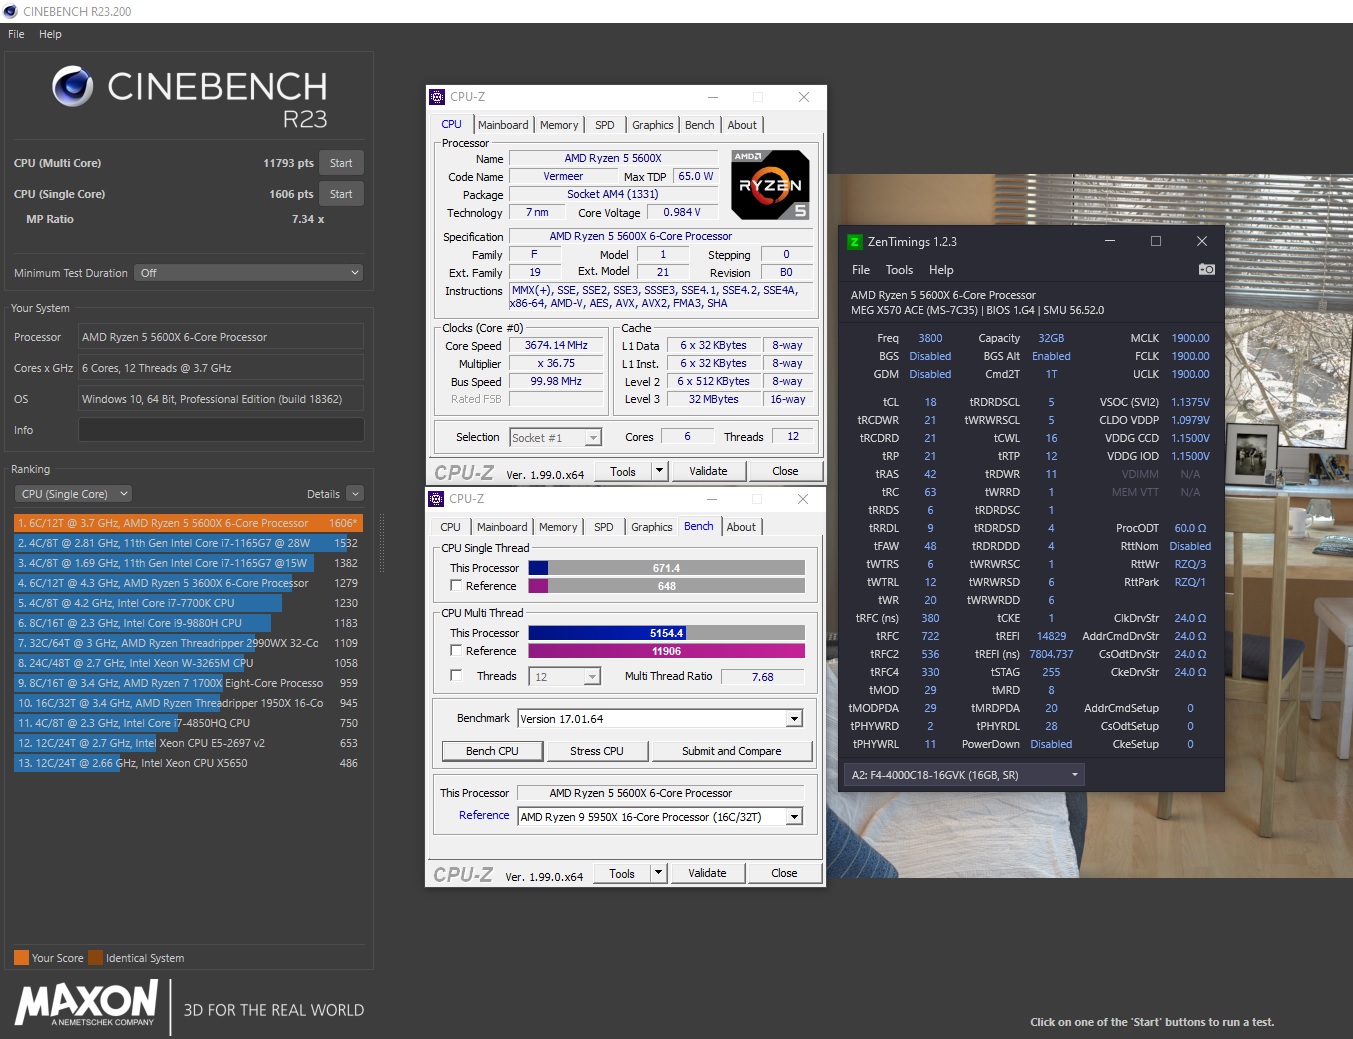Close the ZenTimings window
Image resolution: width=1353 pixels, height=1039 pixels.
[1202, 241]
